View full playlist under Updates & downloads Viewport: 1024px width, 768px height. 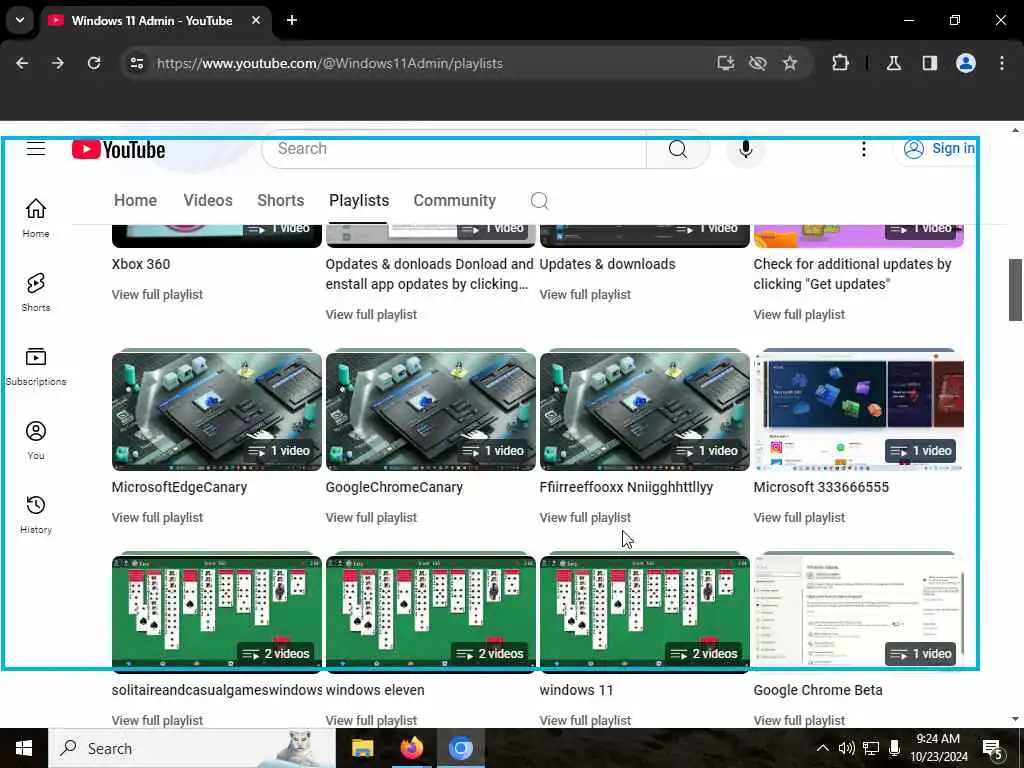[x=585, y=295]
